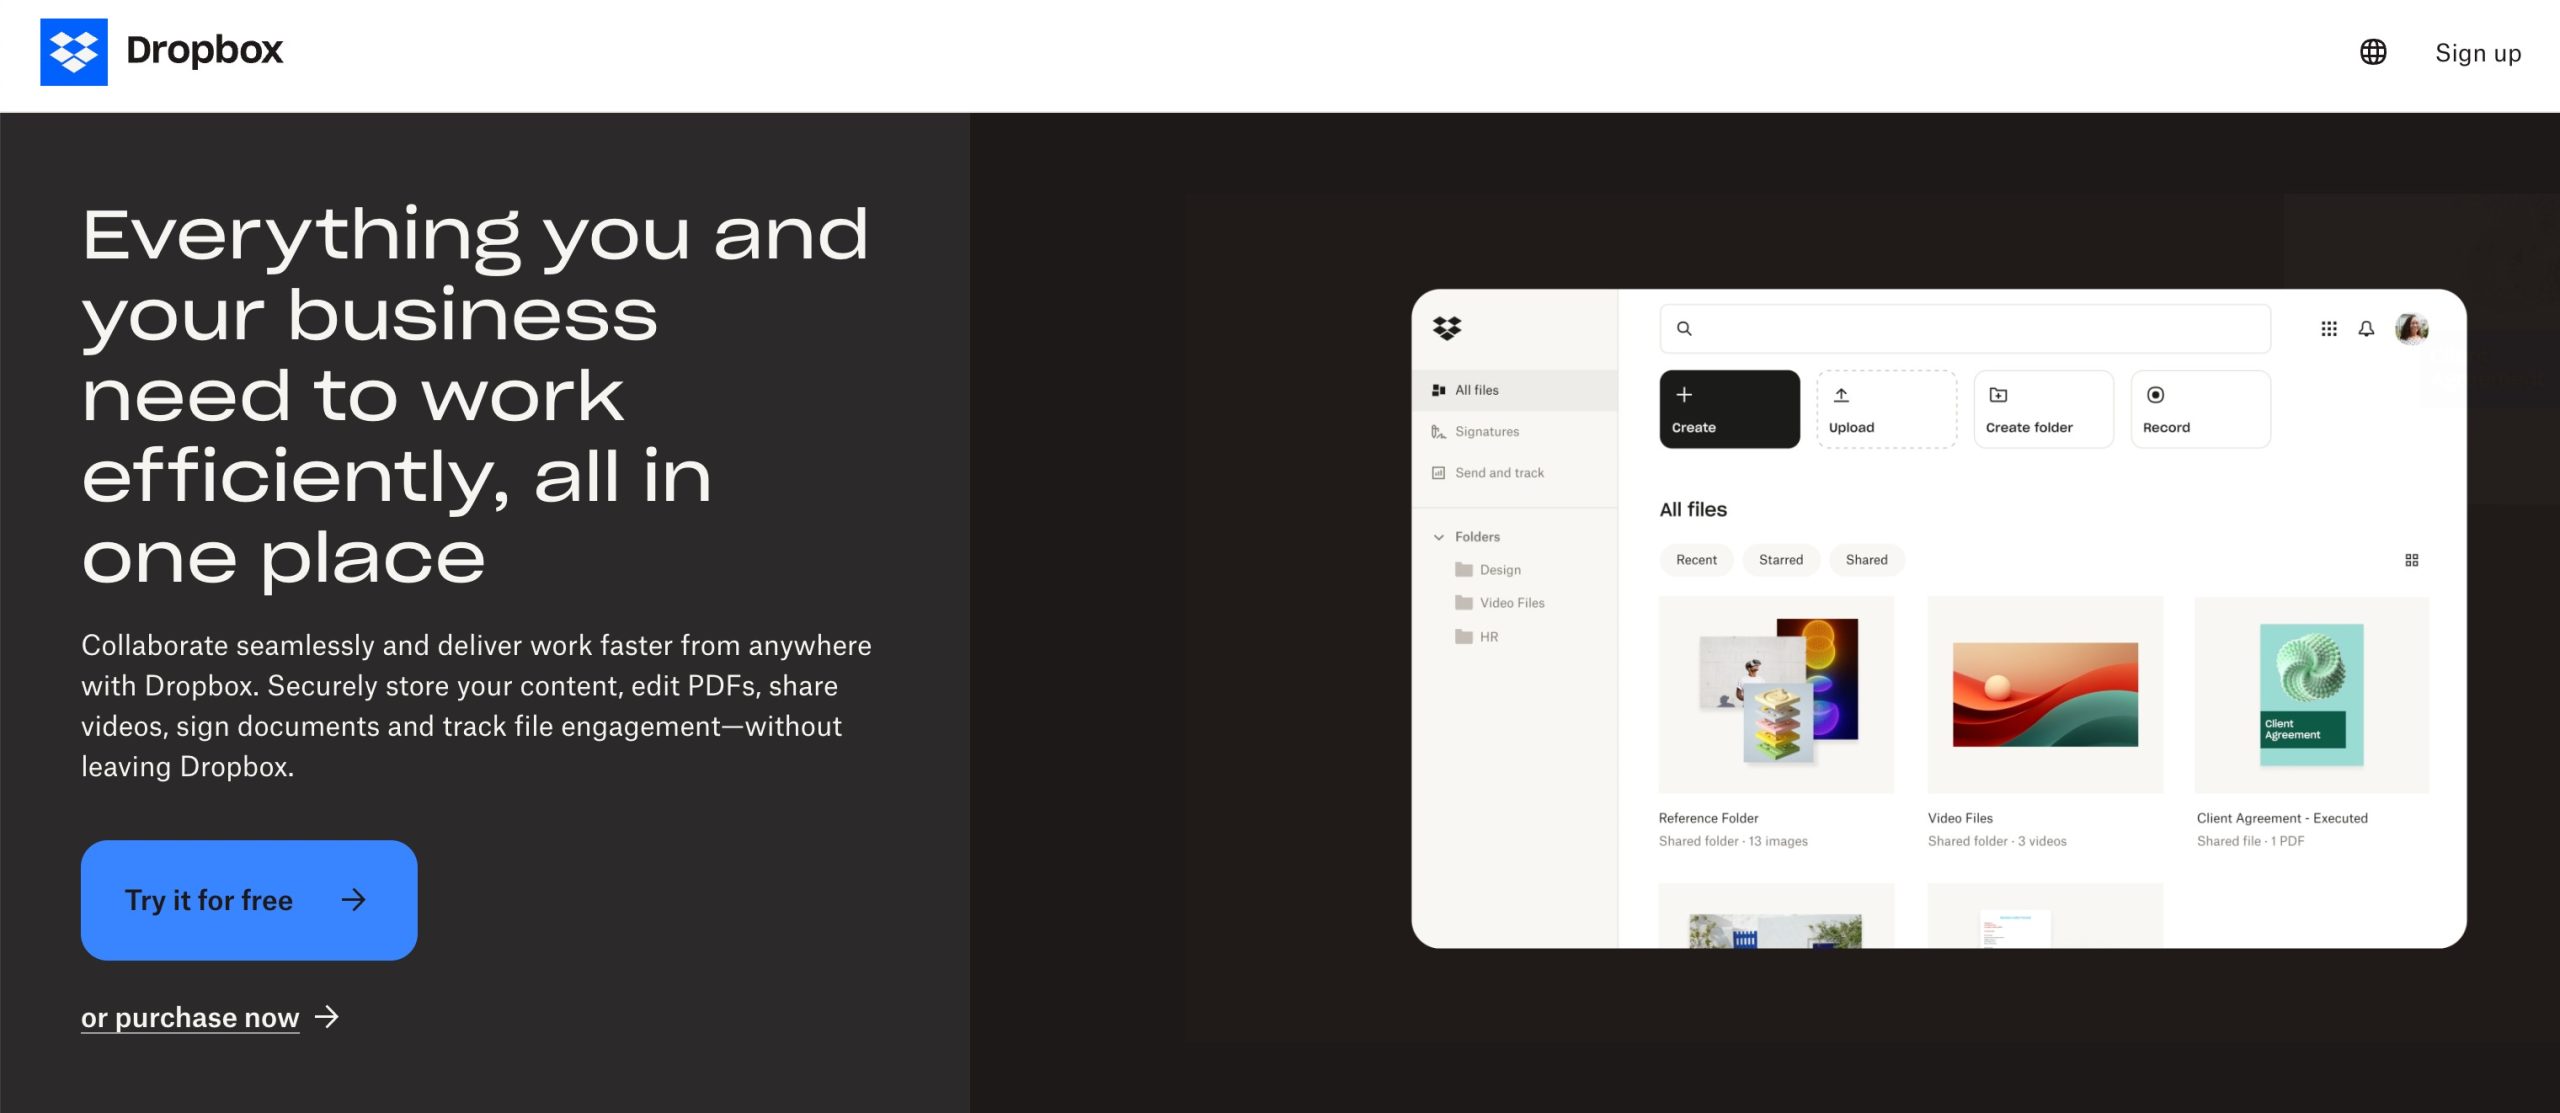
Task: Expand the Design folder in sidebar
Action: click(x=1497, y=570)
